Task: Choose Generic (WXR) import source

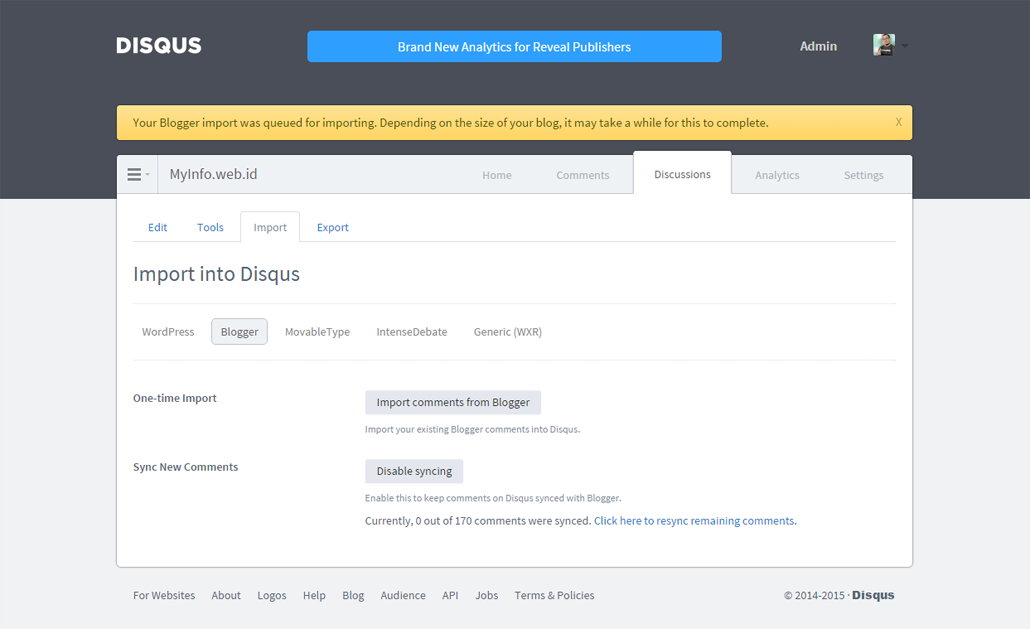Action: (x=508, y=332)
